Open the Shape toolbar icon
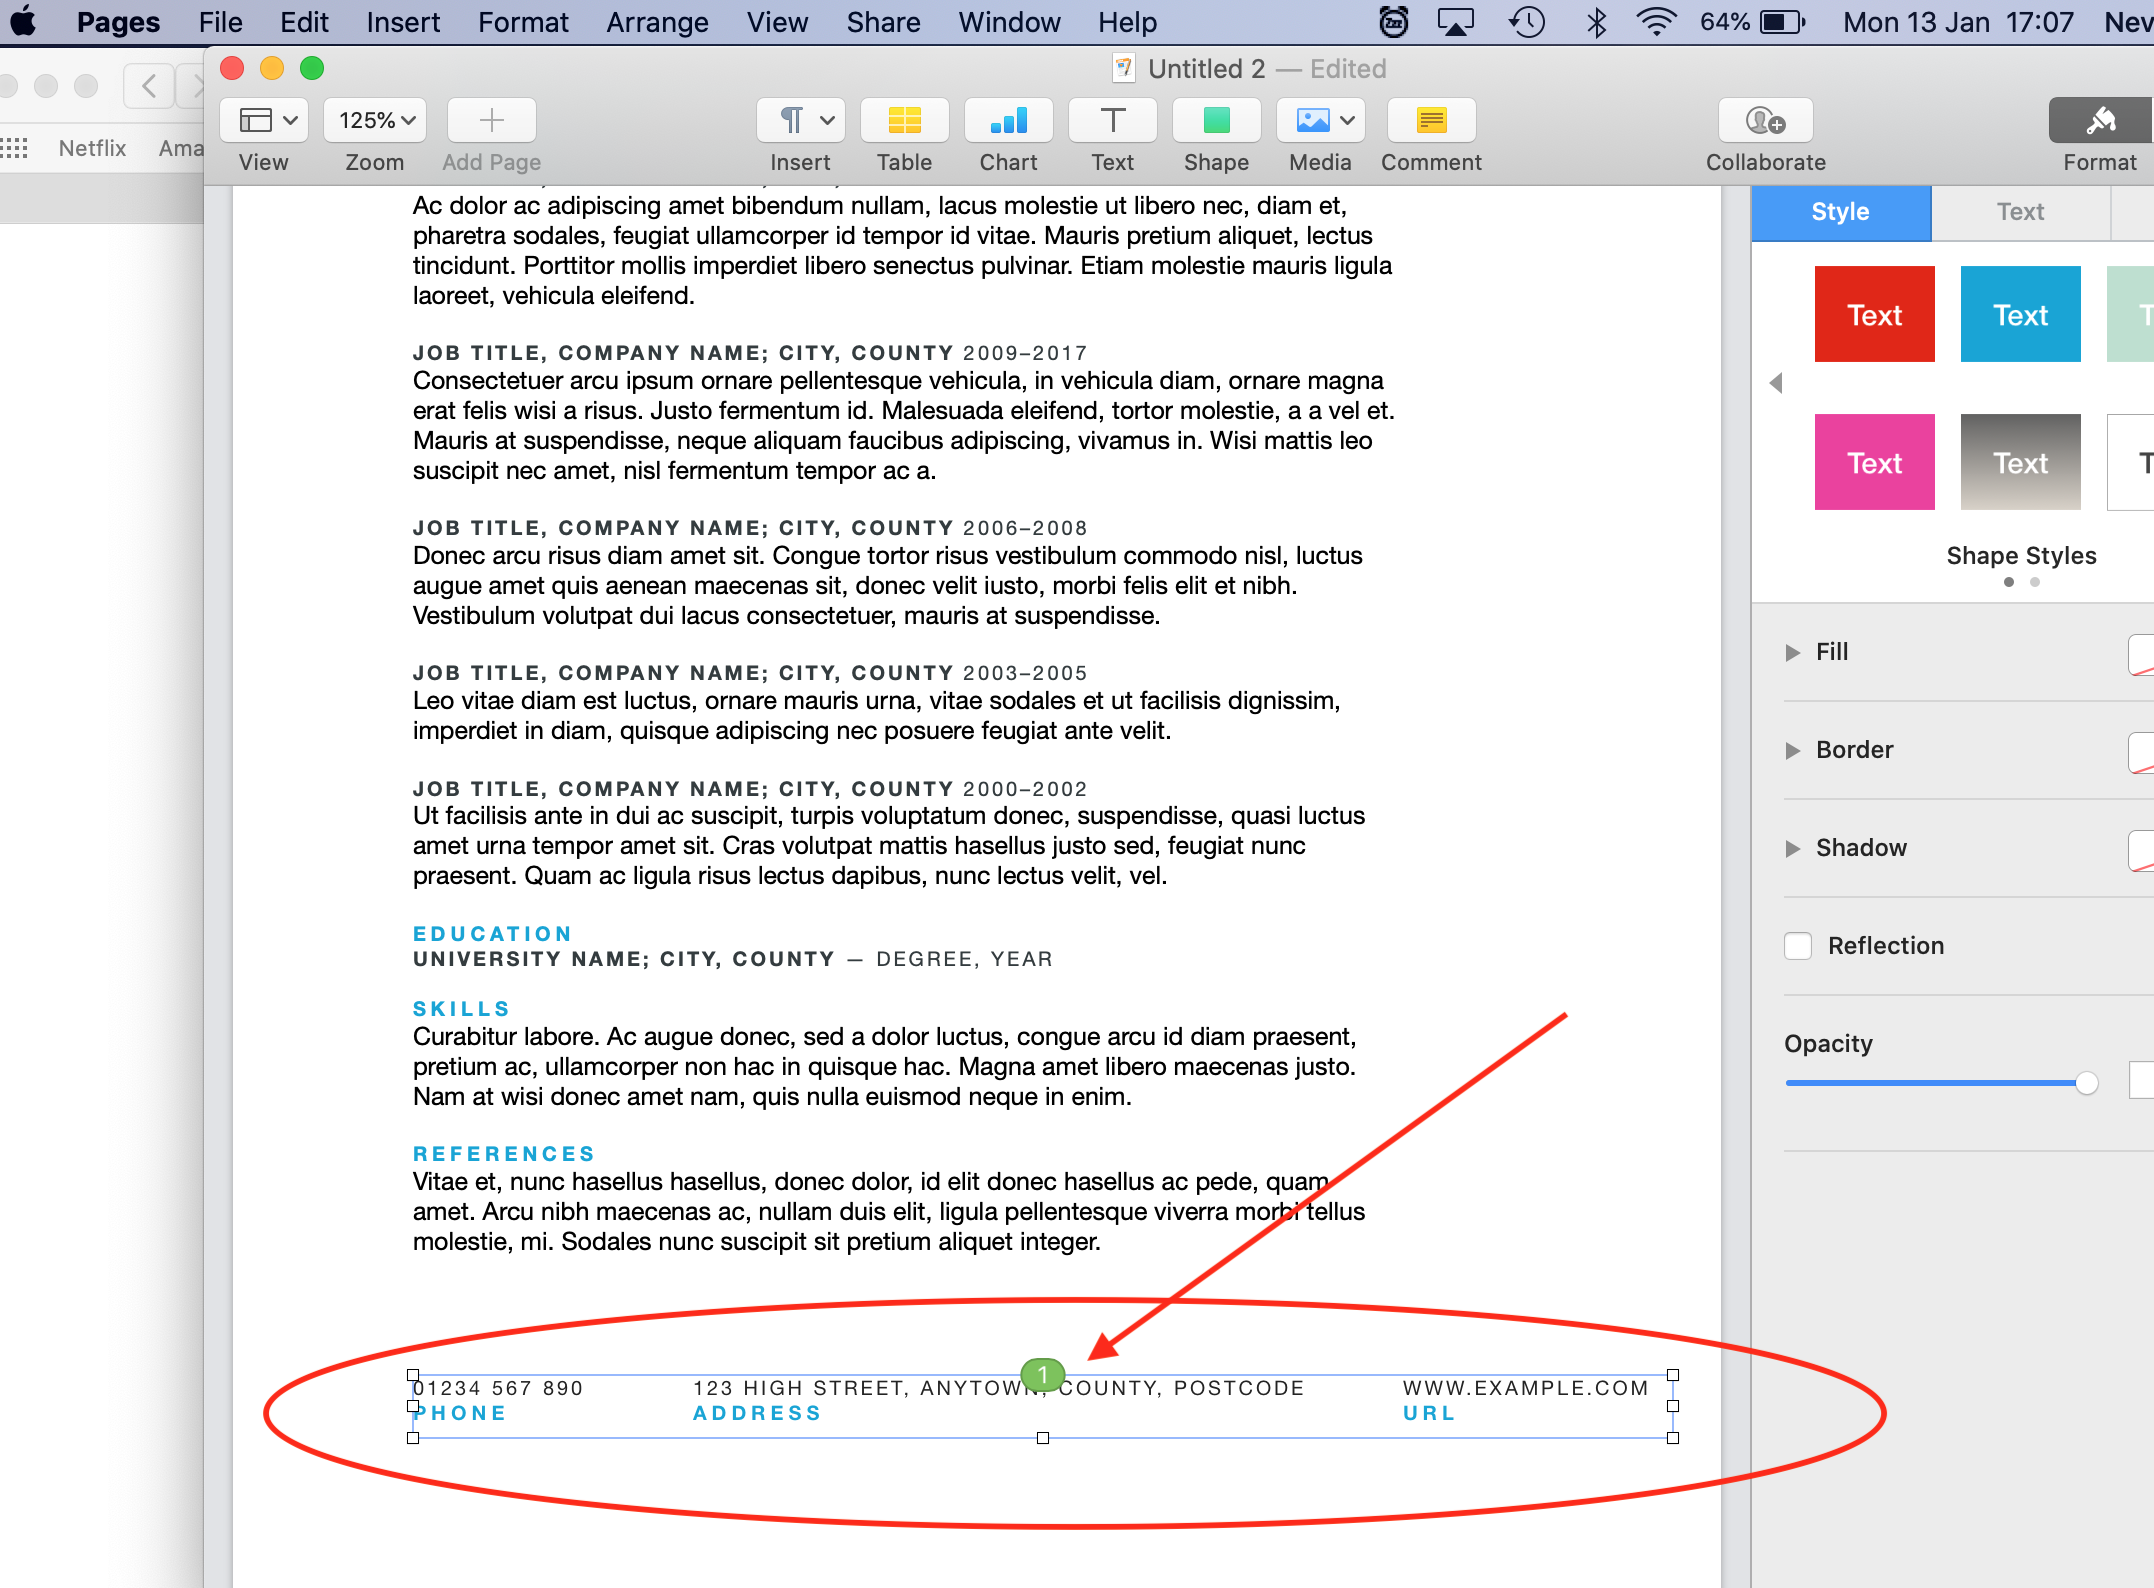Image resolution: width=2154 pixels, height=1588 pixels. [1216, 121]
